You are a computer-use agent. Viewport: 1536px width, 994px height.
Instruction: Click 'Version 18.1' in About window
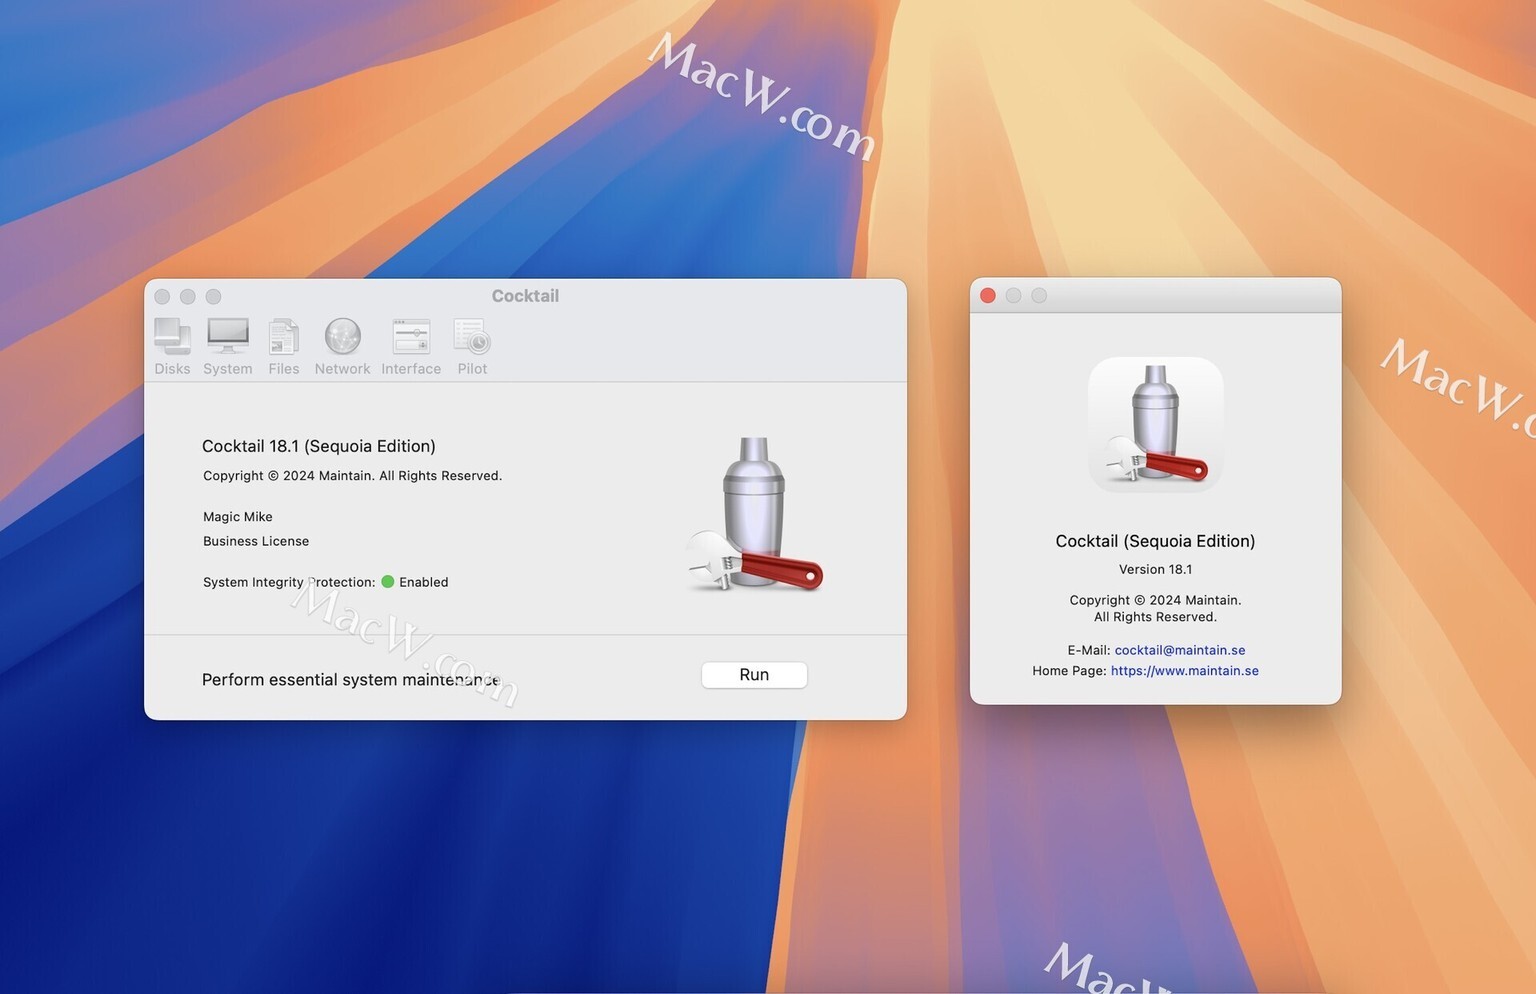1155,569
